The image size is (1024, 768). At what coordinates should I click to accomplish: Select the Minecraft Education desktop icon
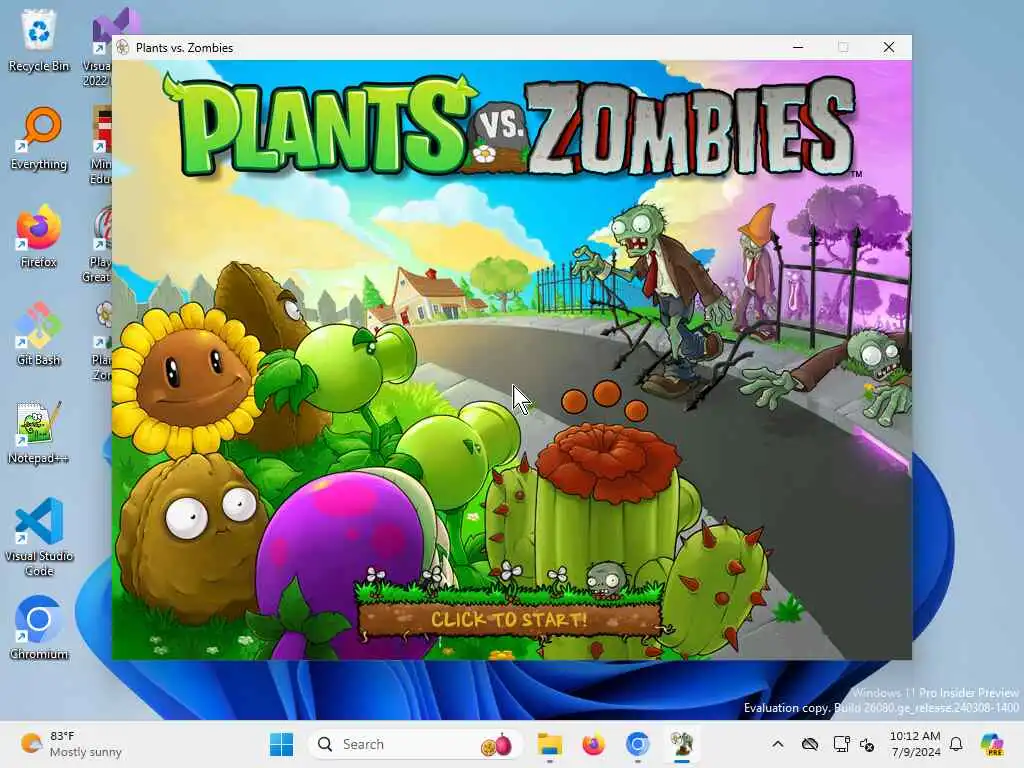(101, 145)
